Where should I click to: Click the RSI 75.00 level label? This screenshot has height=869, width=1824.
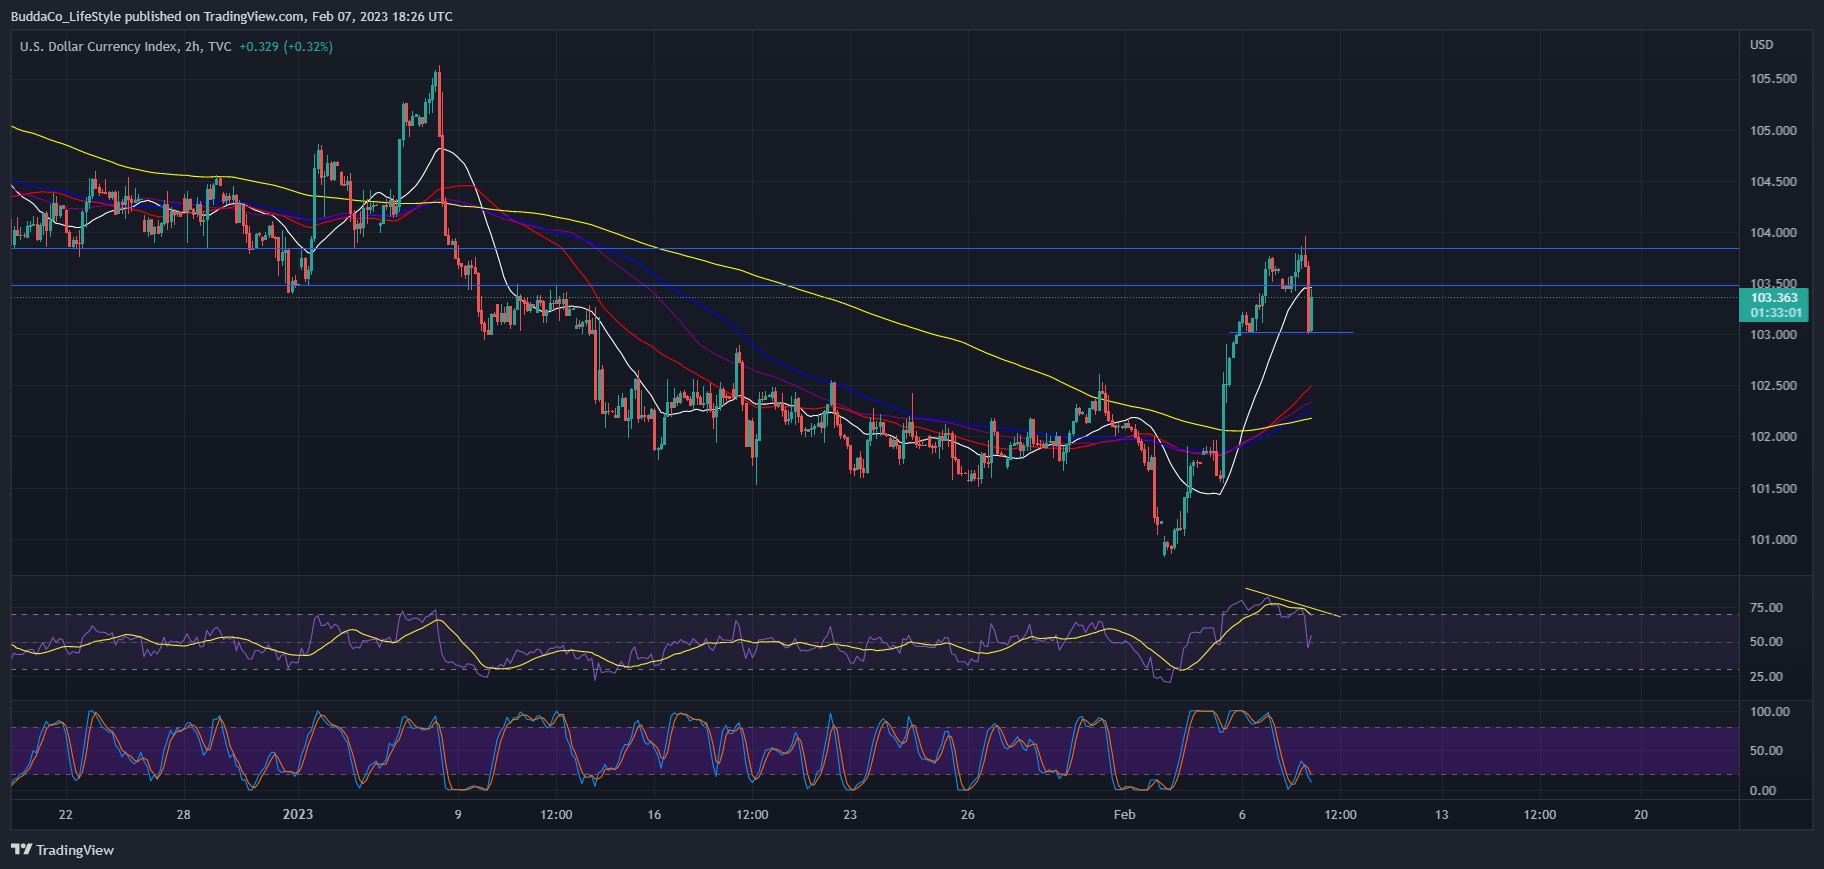1766,608
